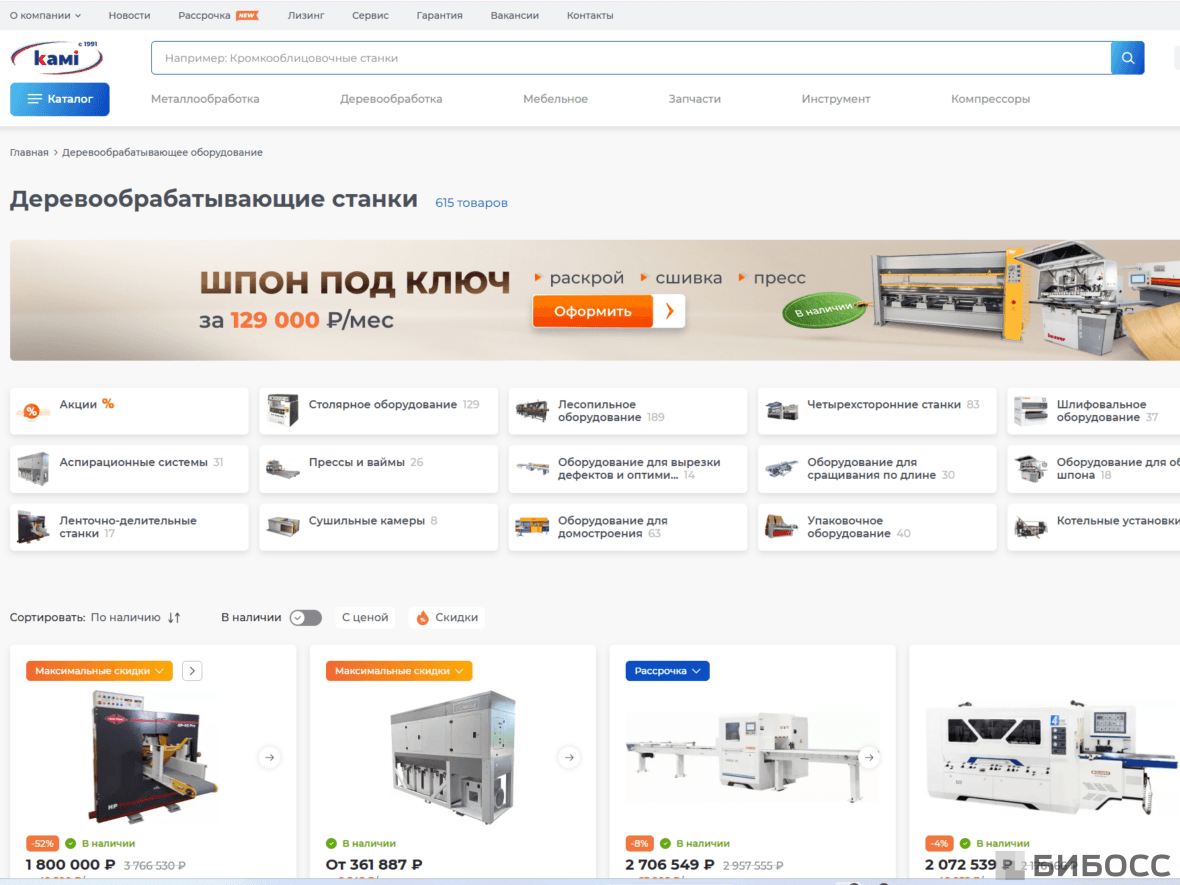The width and height of the screenshot is (1180, 885).
Task: Open the grey aspiration unit product thumbnail
Action: click(x=454, y=758)
